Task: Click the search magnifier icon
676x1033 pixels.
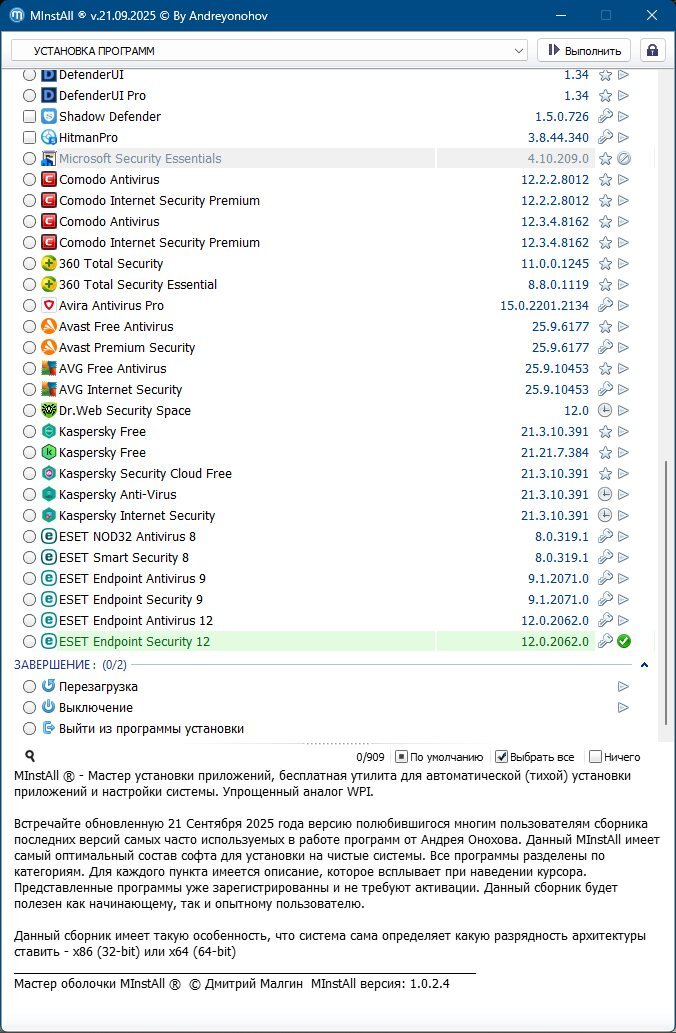Action: point(30,757)
